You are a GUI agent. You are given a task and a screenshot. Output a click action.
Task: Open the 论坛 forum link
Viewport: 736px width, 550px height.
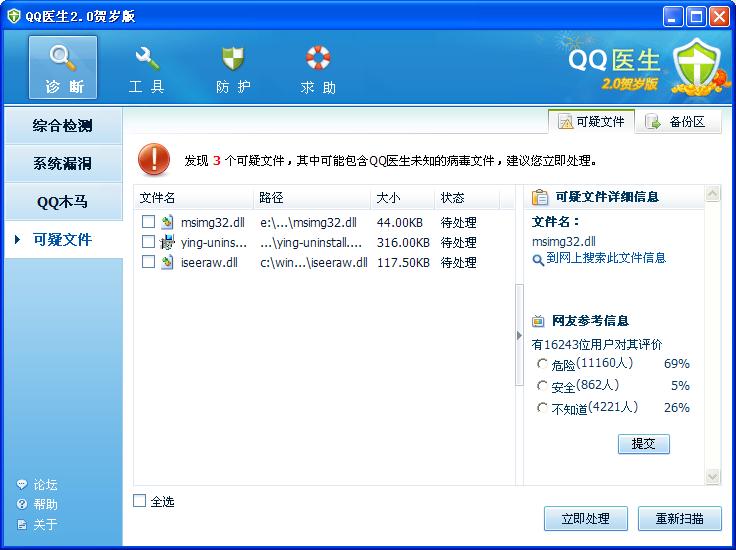(46, 484)
